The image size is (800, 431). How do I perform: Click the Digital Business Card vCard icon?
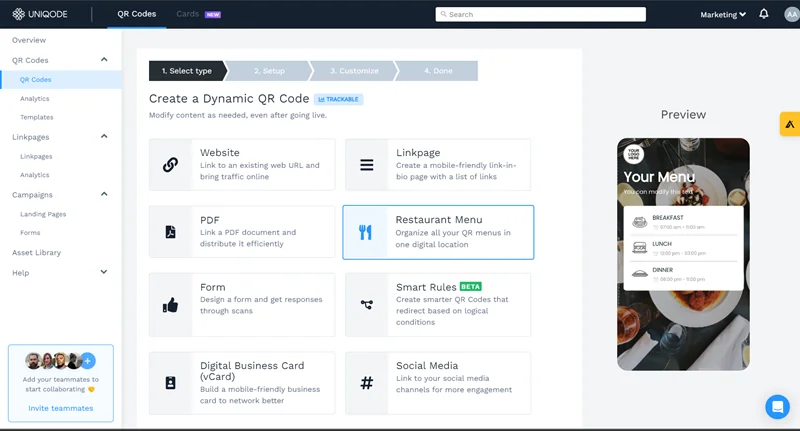[x=170, y=383]
